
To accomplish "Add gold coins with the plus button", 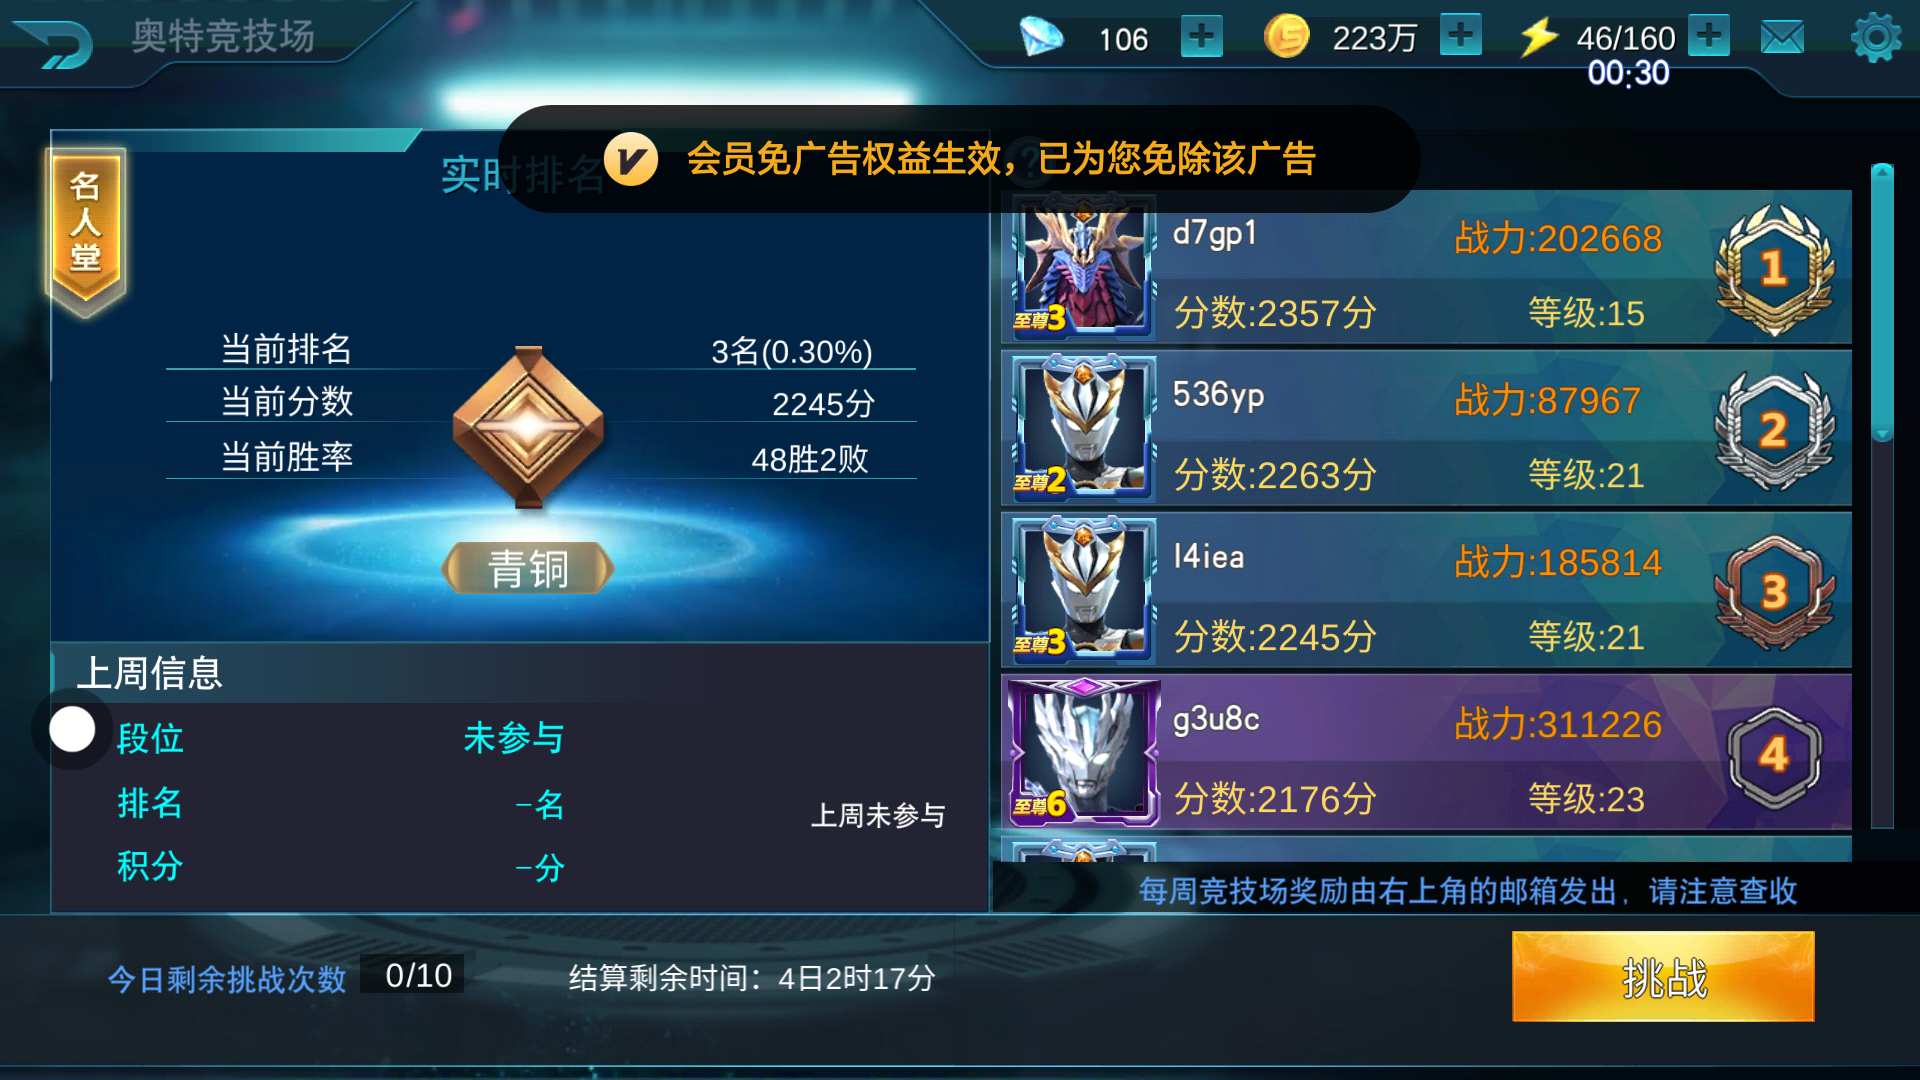I will [x=1460, y=36].
